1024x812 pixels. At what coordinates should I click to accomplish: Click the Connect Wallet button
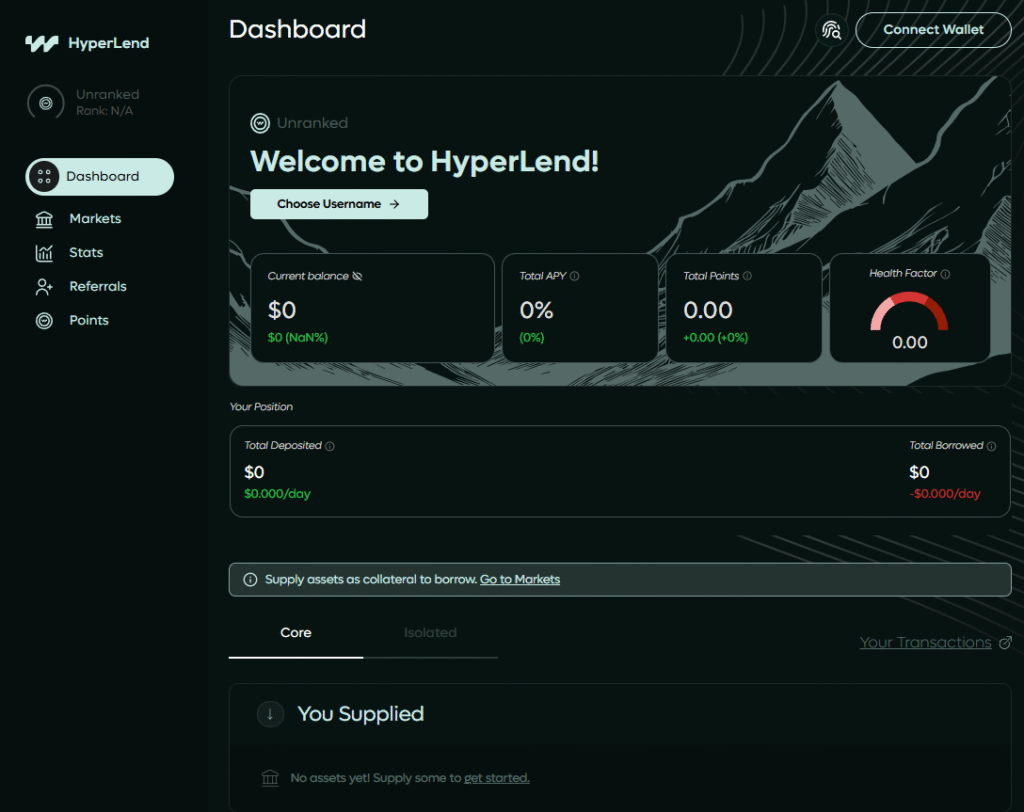point(932,30)
